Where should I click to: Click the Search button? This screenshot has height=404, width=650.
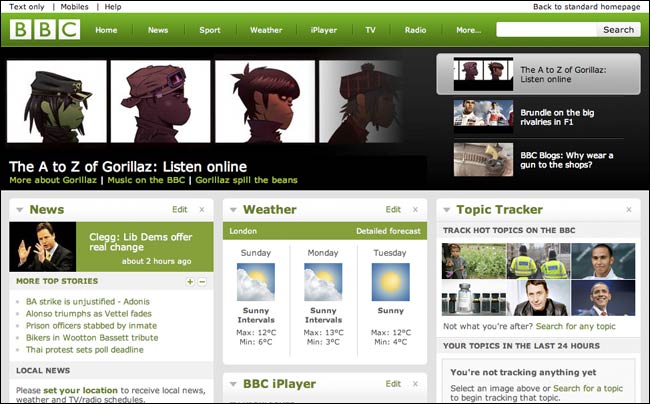pyautogui.click(x=618, y=29)
